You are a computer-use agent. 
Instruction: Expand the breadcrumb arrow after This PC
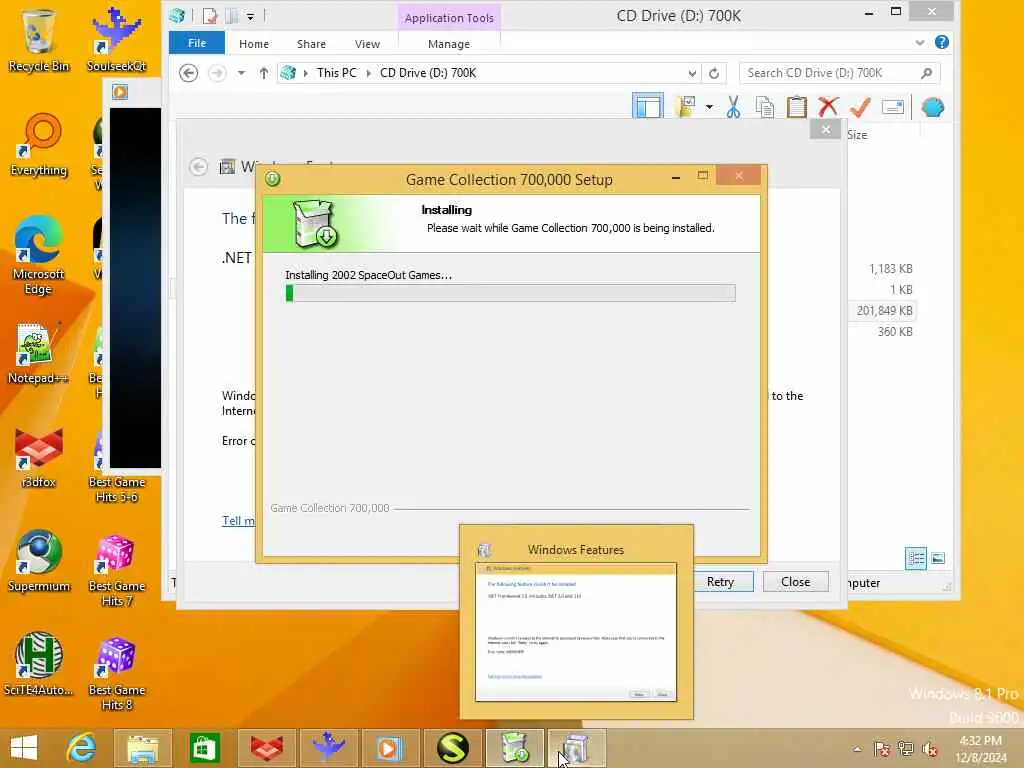click(368, 73)
